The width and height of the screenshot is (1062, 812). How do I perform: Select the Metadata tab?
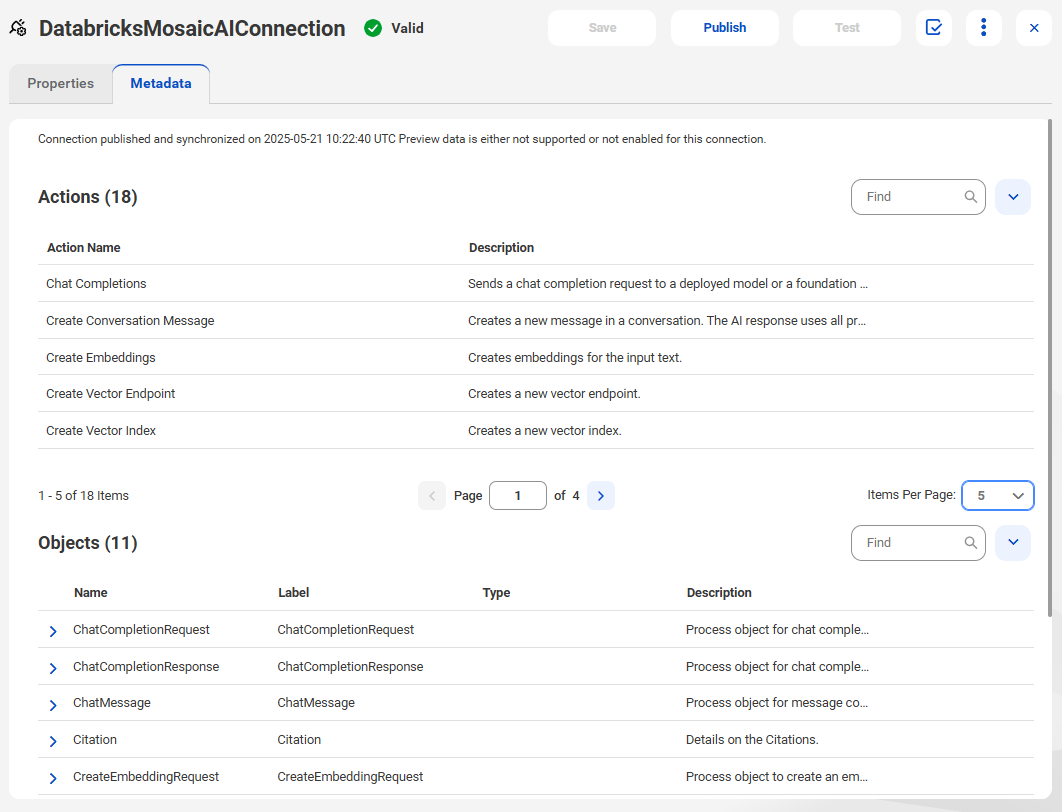pyautogui.click(x=161, y=83)
